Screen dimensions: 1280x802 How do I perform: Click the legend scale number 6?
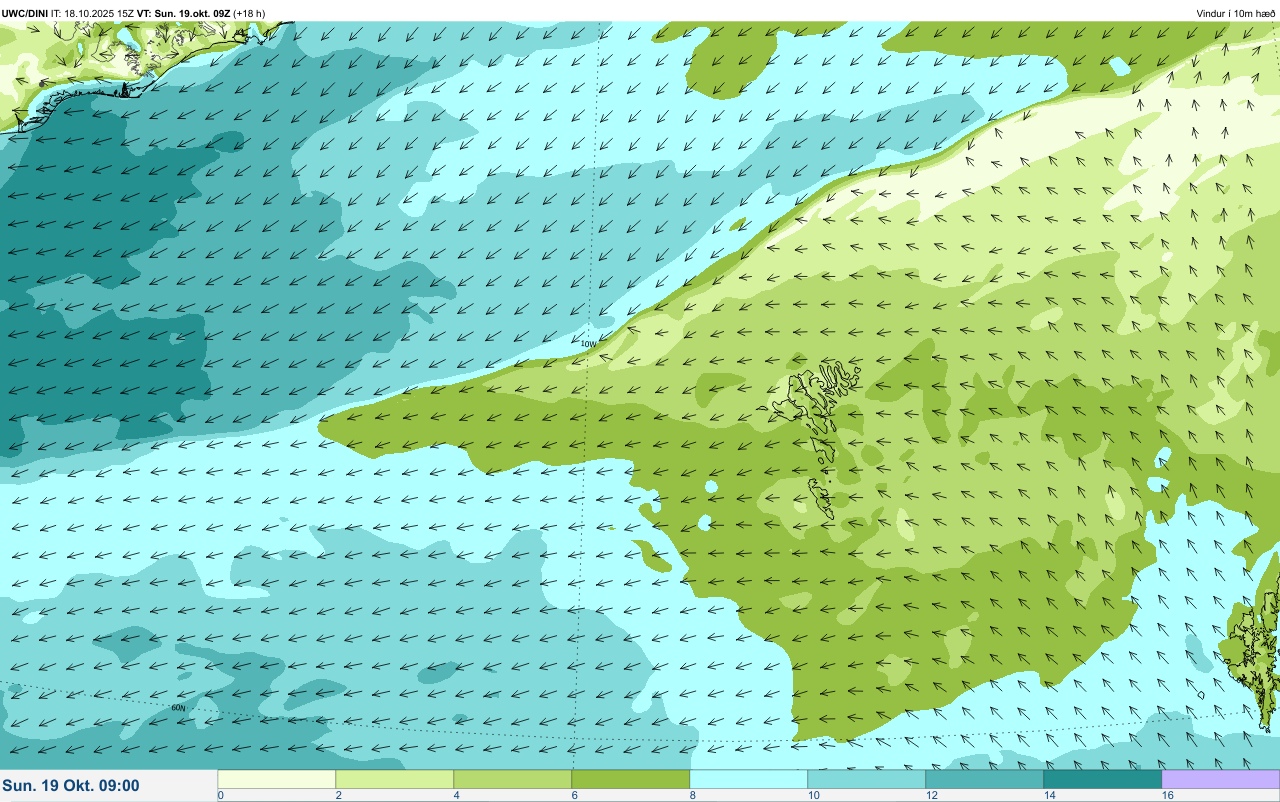[x=575, y=795]
